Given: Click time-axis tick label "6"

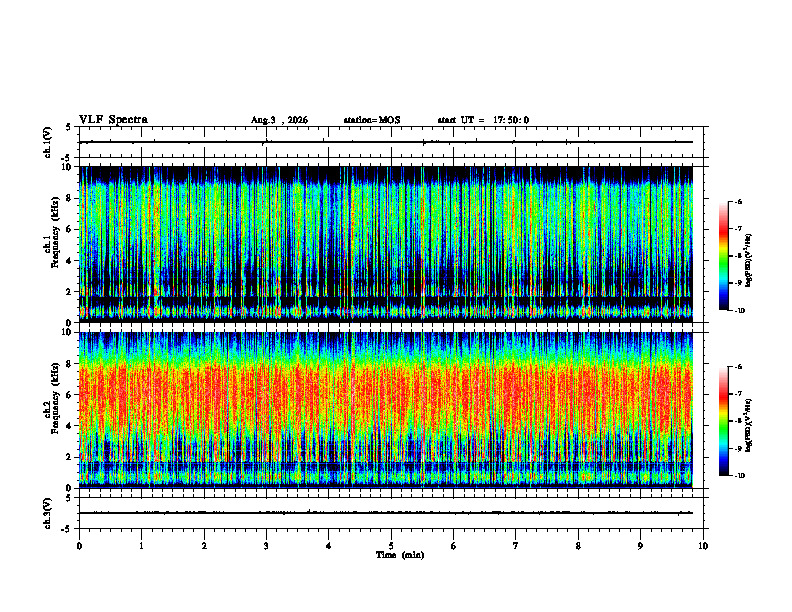Looking at the screenshot, I should [454, 546].
